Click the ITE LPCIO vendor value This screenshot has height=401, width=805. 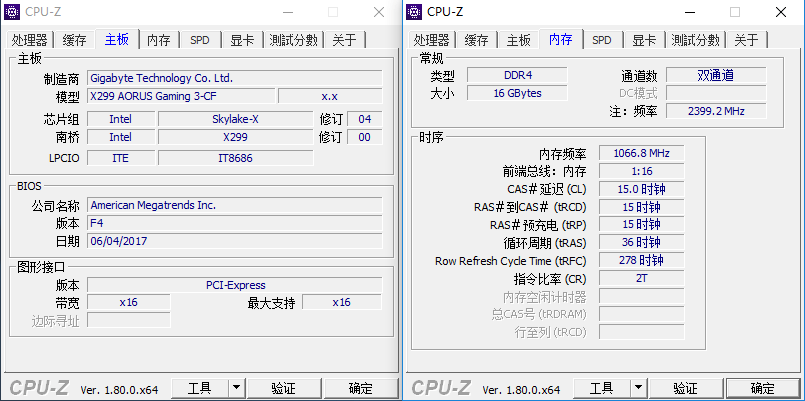click(x=121, y=158)
